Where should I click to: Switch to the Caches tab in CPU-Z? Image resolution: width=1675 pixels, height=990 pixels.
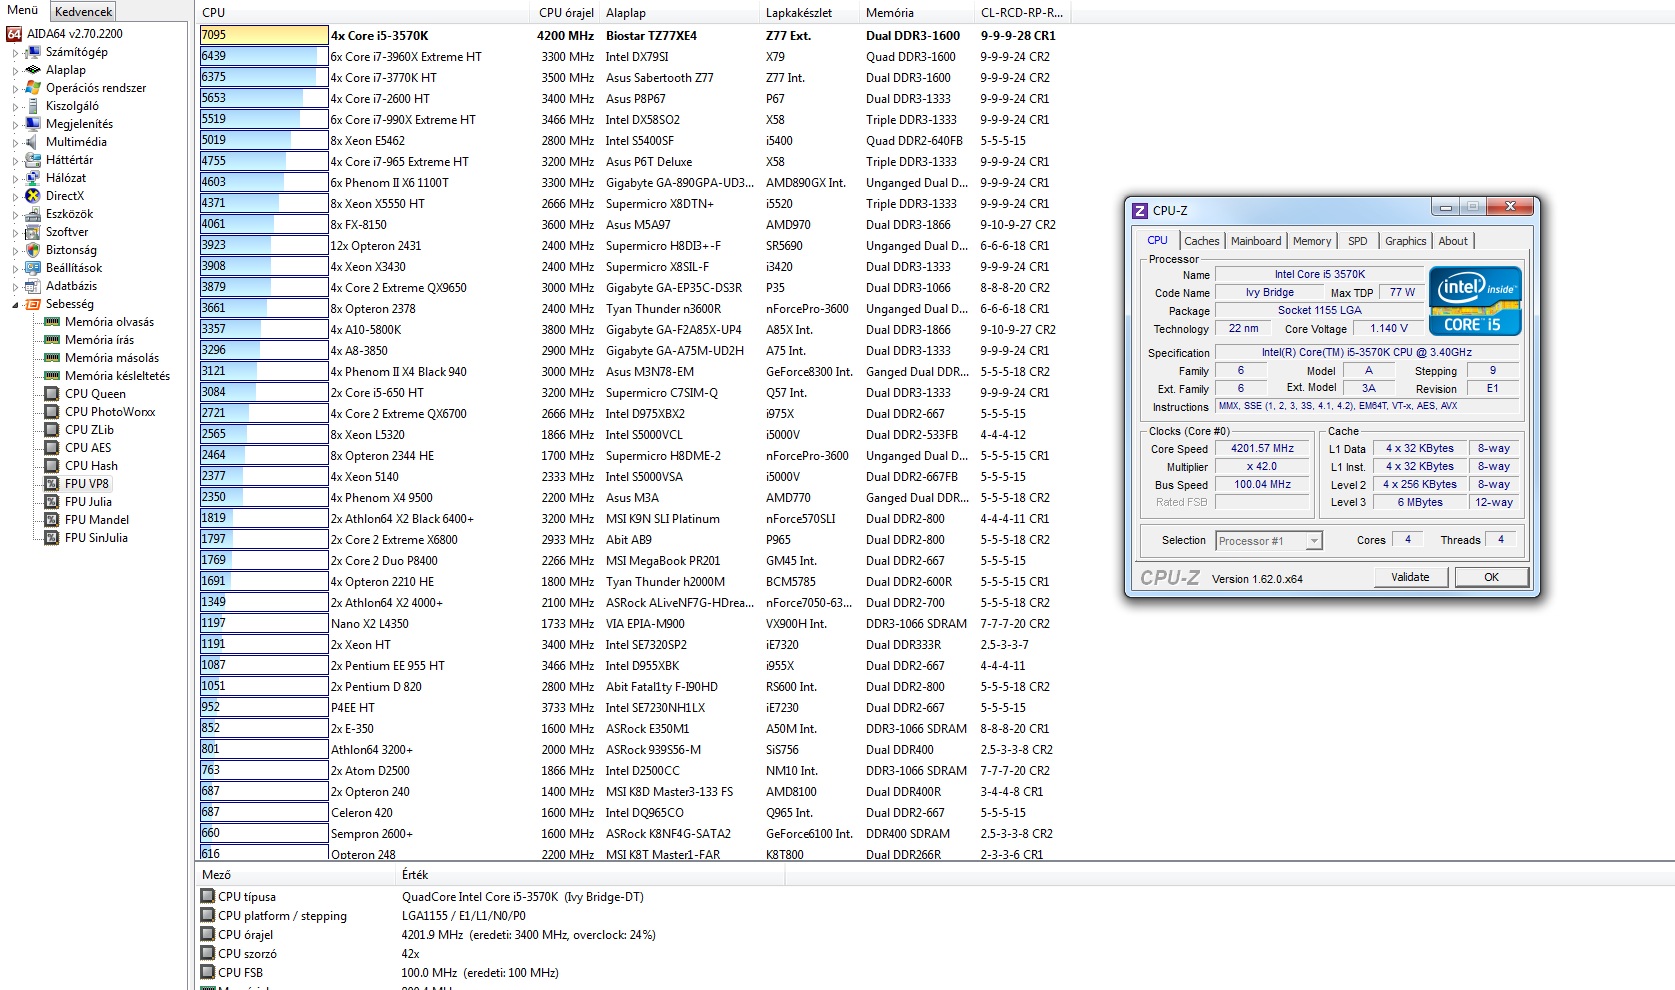(1201, 241)
